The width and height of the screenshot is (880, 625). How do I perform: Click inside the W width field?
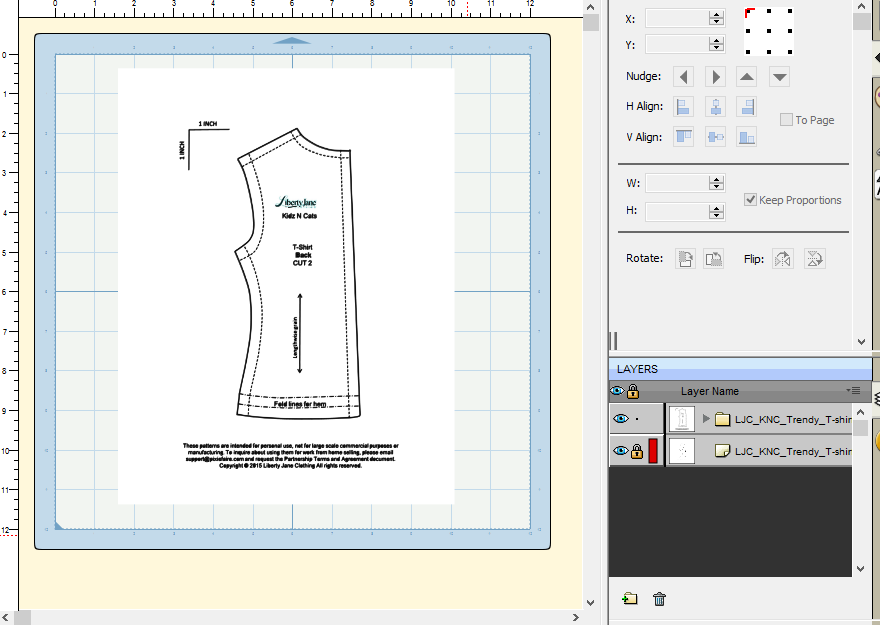(676, 183)
